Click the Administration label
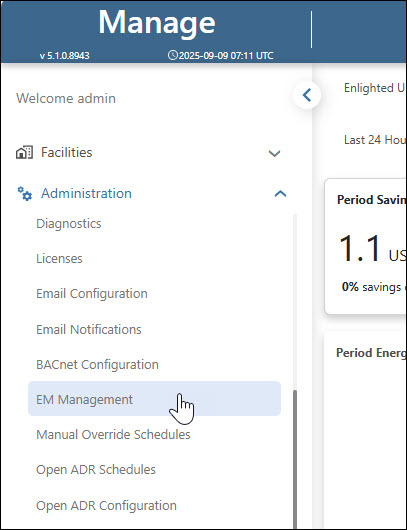The image size is (407, 530). [86, 193]
